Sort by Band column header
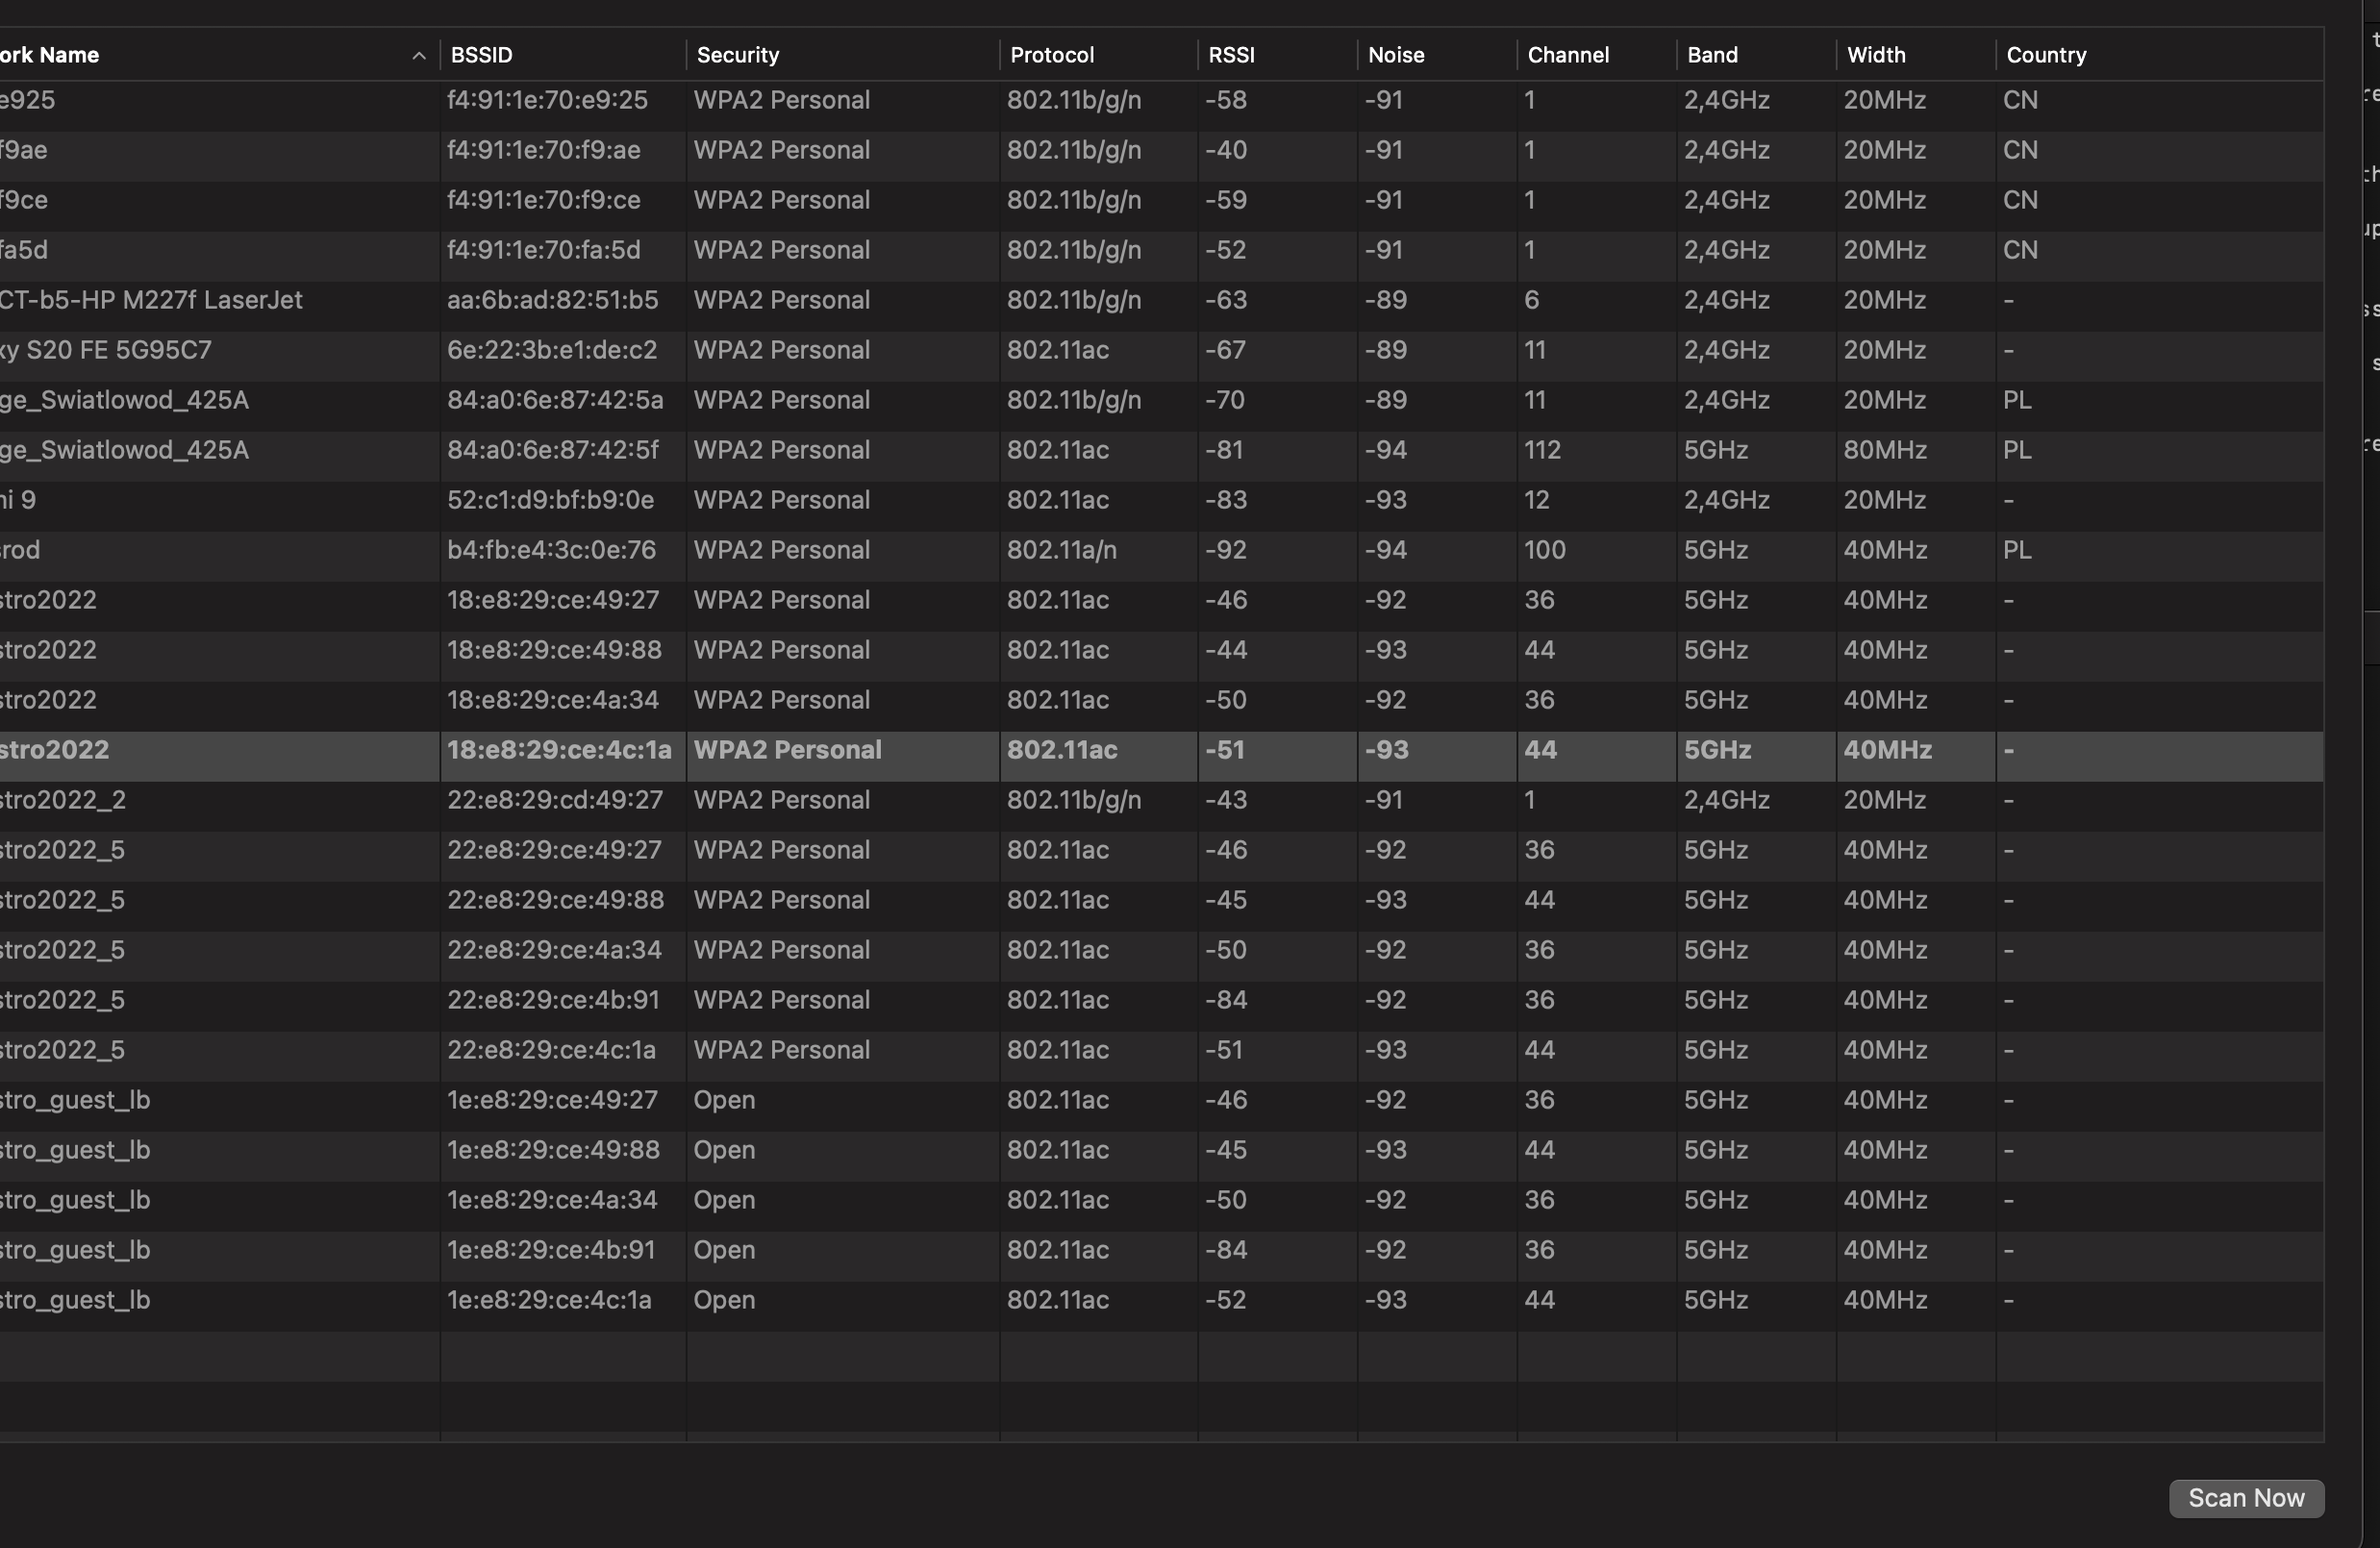This screenshot has width=2380, height=1548. coord(1711,55)
